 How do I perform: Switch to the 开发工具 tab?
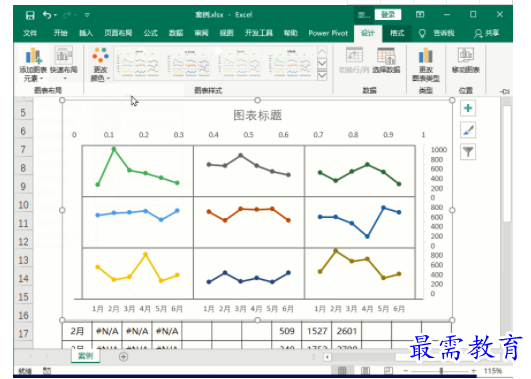[x=259, y=33]
